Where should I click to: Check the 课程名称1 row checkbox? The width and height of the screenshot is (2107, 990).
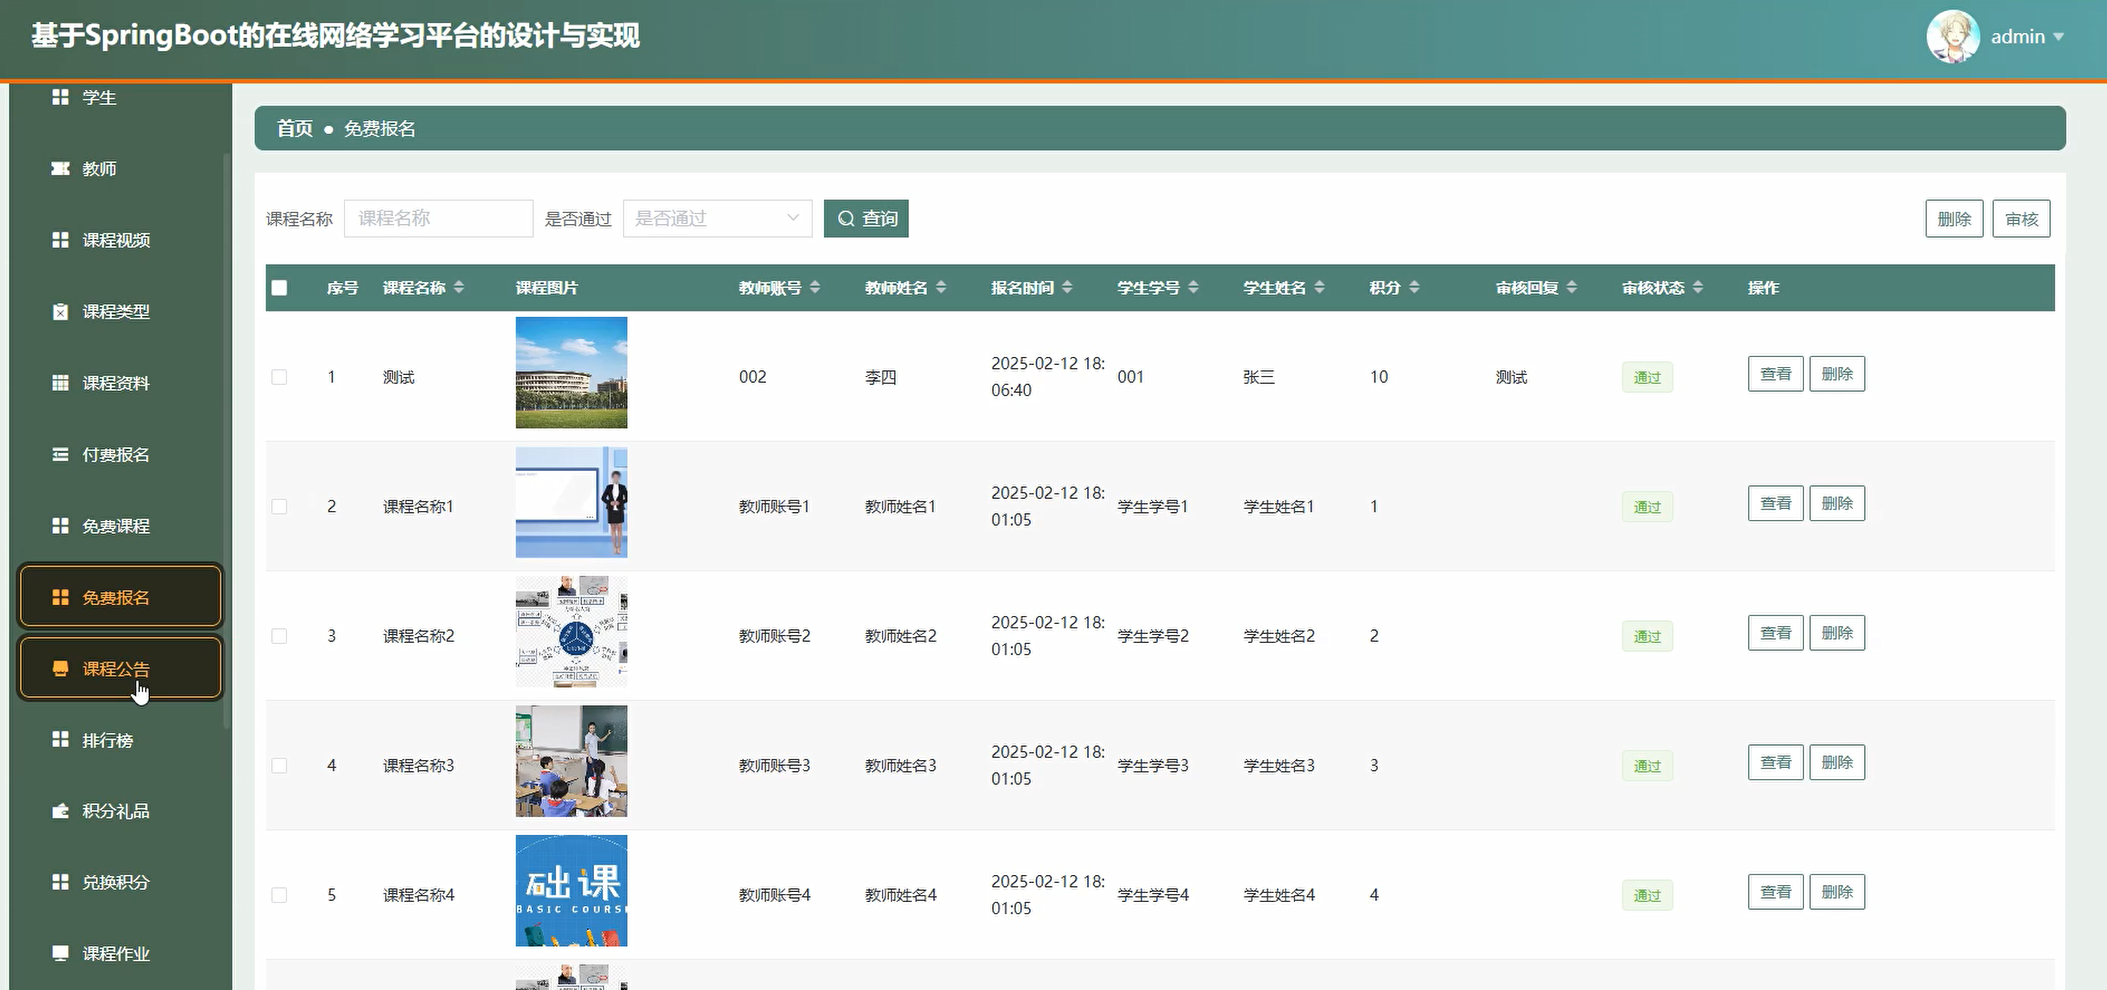pyautogui.click(x=279, y=507)
